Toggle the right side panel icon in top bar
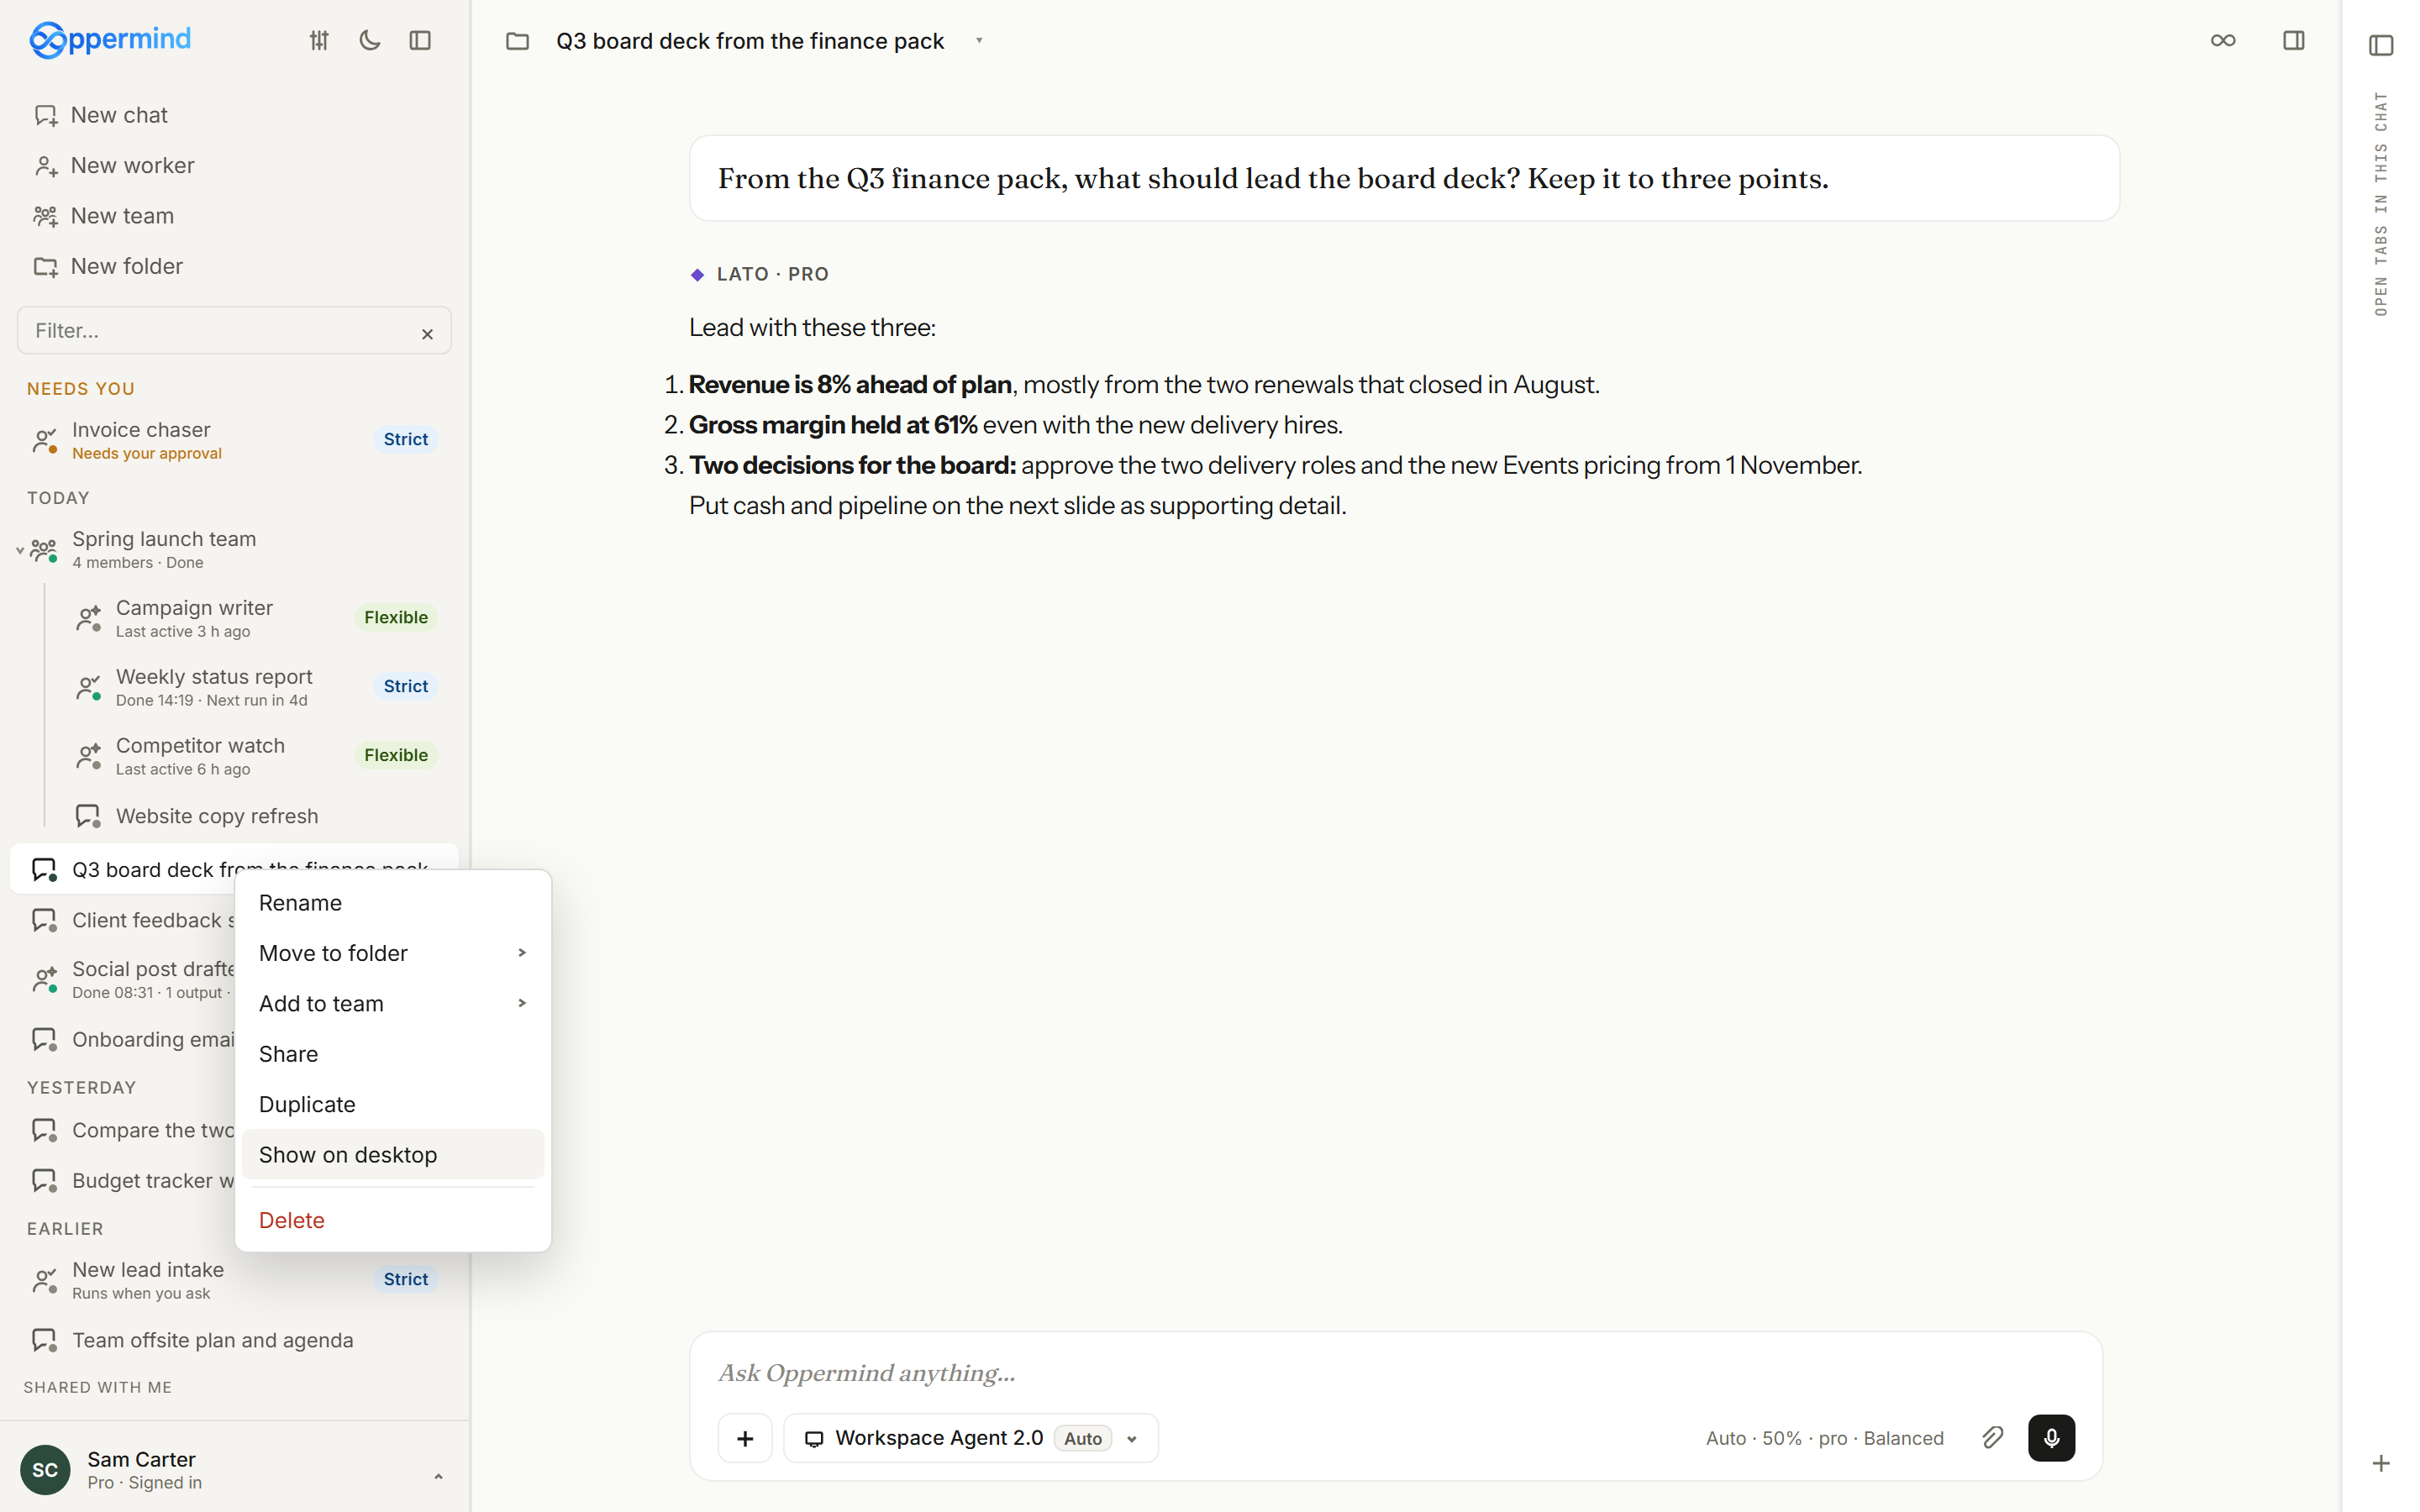2420x1512 pixels. 2293,40
